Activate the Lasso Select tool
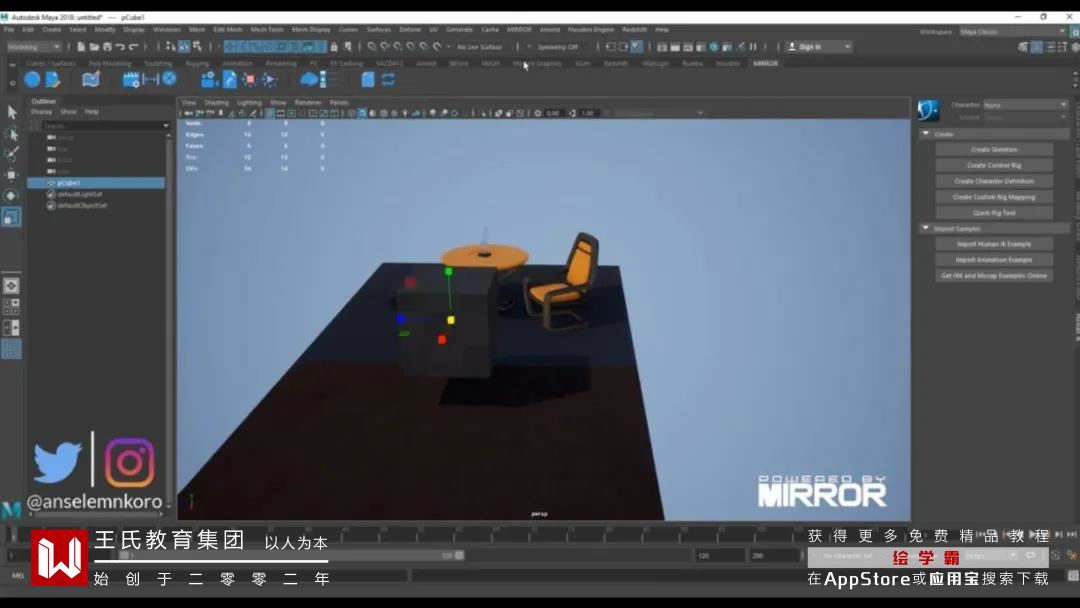The height and width of the screenshot is (608, 1080). point(12,134)
